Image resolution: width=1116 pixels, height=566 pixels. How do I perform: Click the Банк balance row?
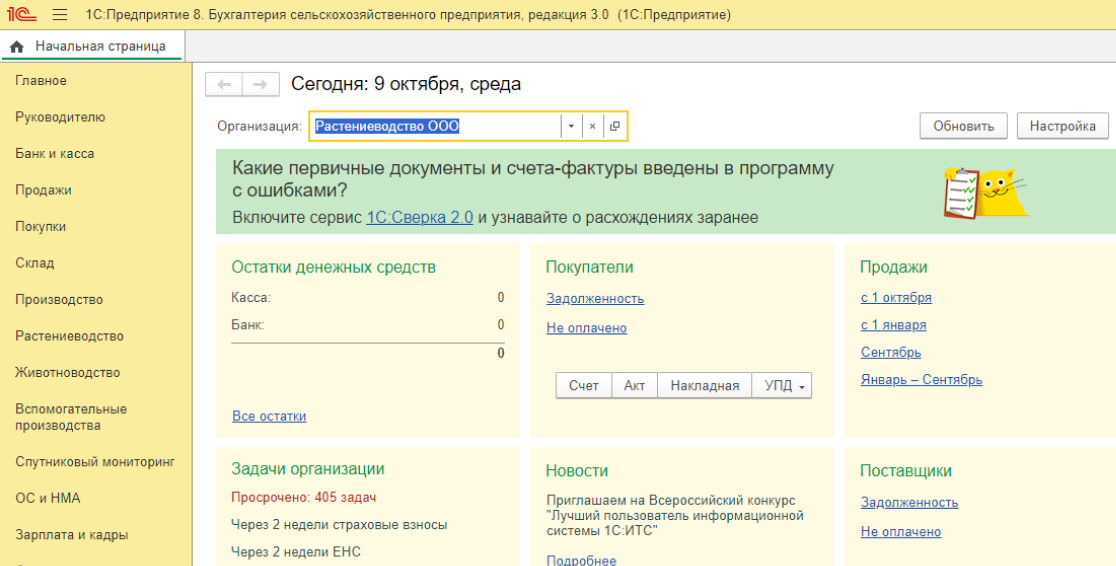pyautogui.click(x=368, y=325)
